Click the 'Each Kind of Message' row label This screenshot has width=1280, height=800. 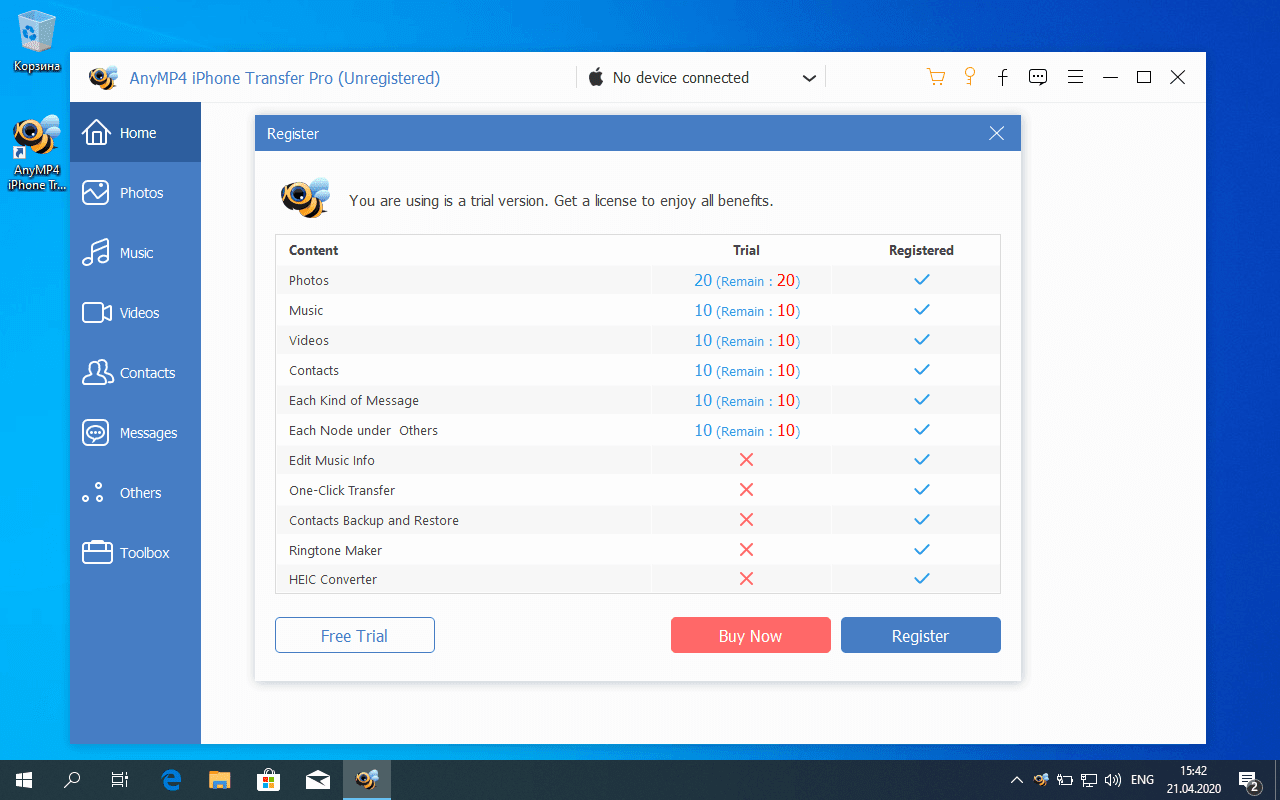coord(354,400)
